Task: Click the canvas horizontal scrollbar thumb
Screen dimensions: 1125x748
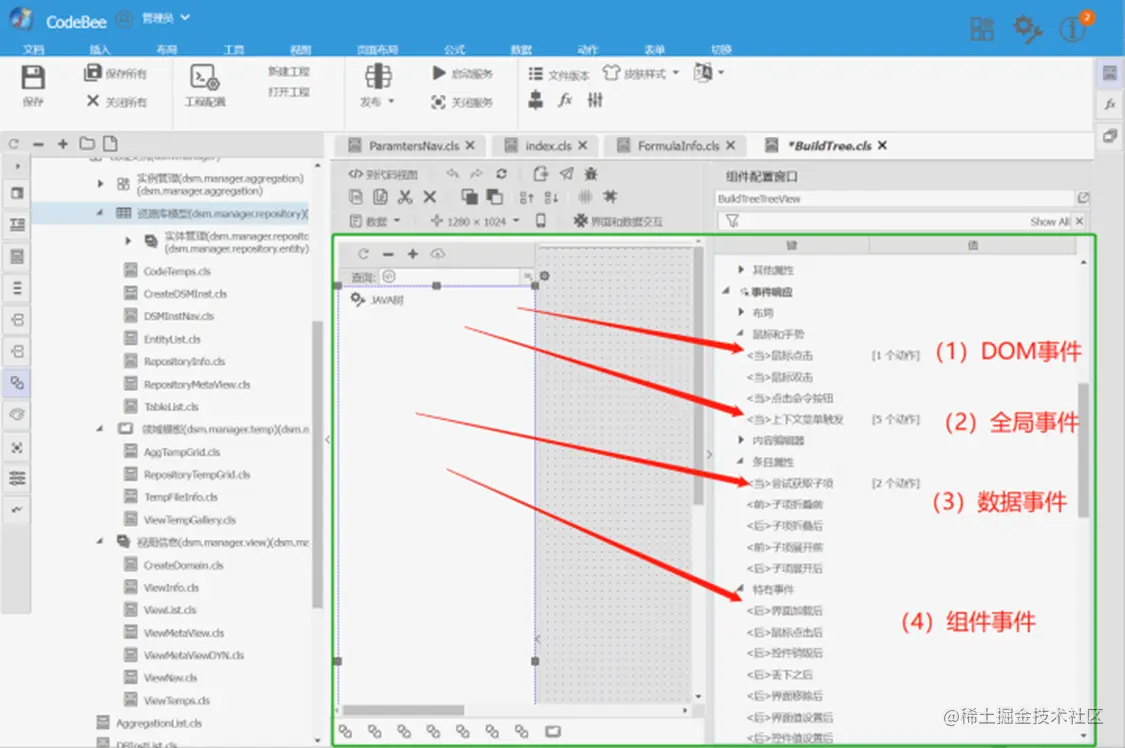Action: pos(403,710)
